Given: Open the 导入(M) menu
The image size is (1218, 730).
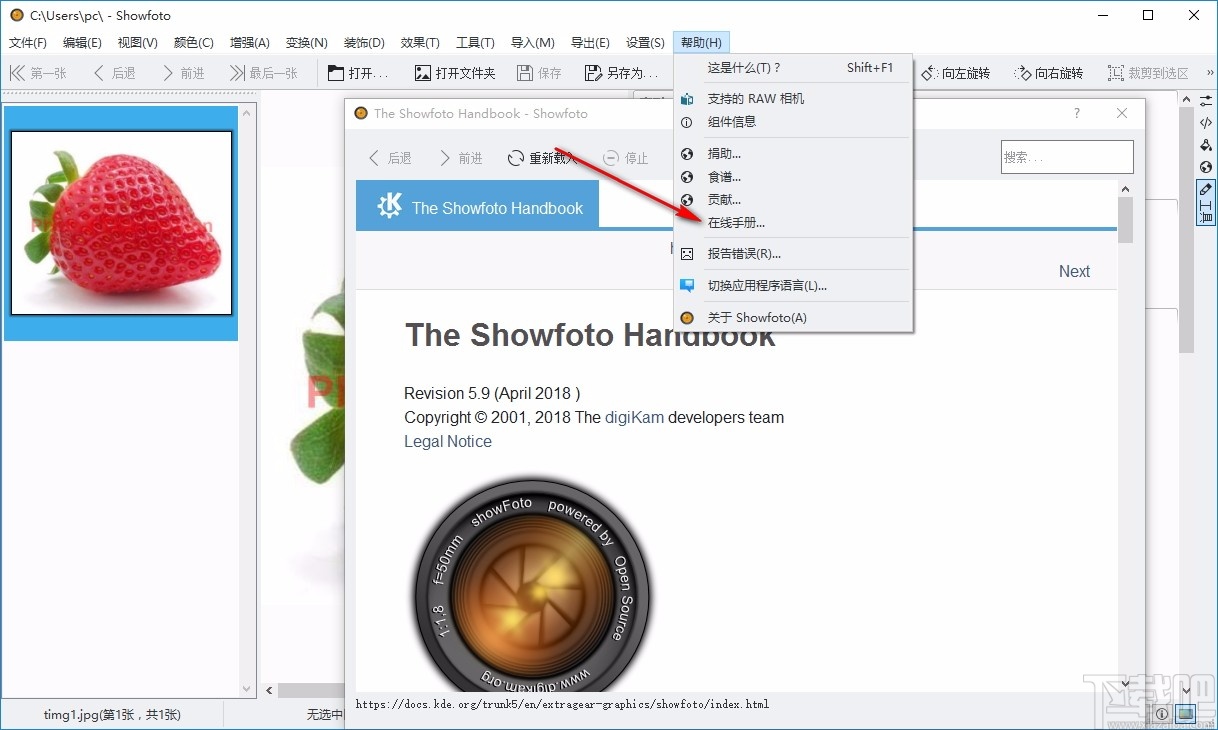Looking at the screenshot, I should coord(532,43).
